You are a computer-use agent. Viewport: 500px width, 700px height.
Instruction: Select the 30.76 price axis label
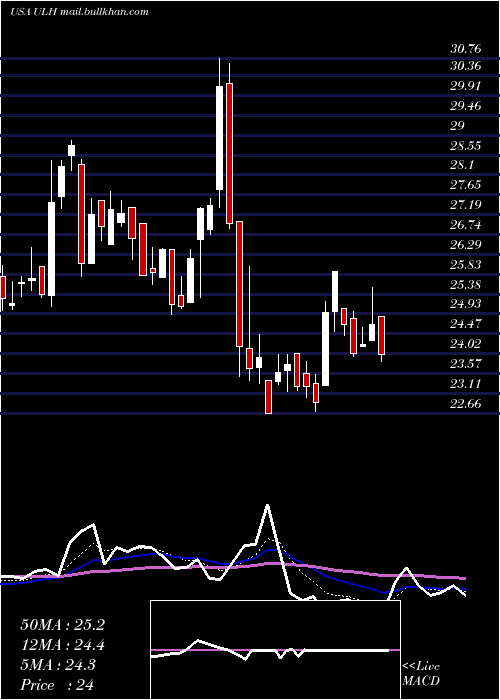click(466, 48)
